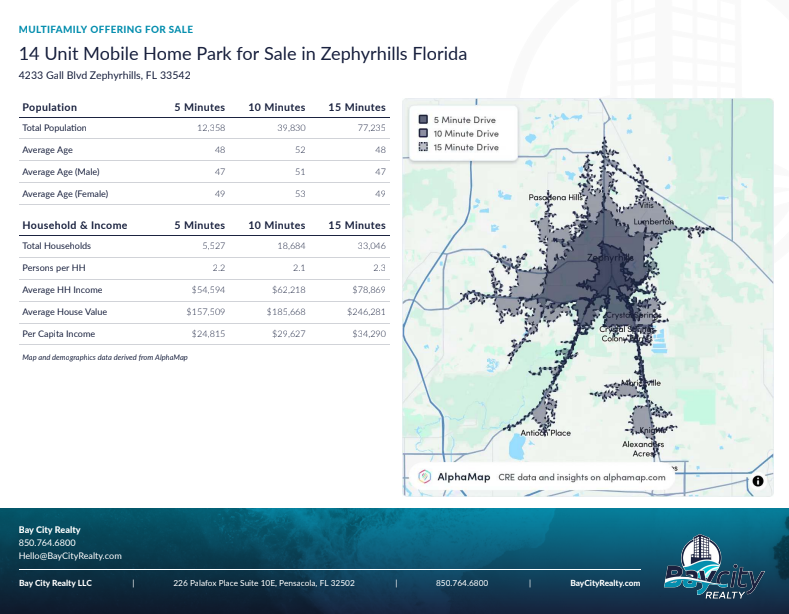This screenshot has height=614, width=789.
Task: Click the 10 Minute Drive legend swatch
Action: click(x=423, y=133)
